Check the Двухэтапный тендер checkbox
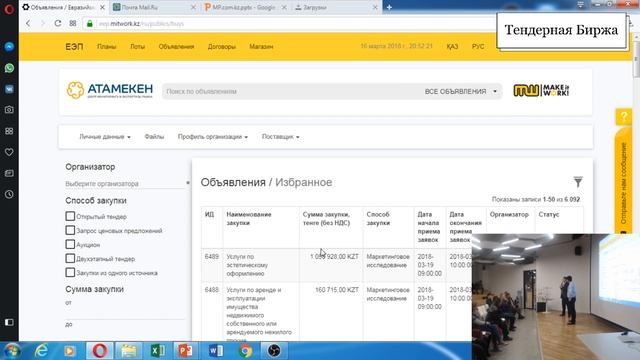This screenshot has height=360, width=640. [70, 258]
